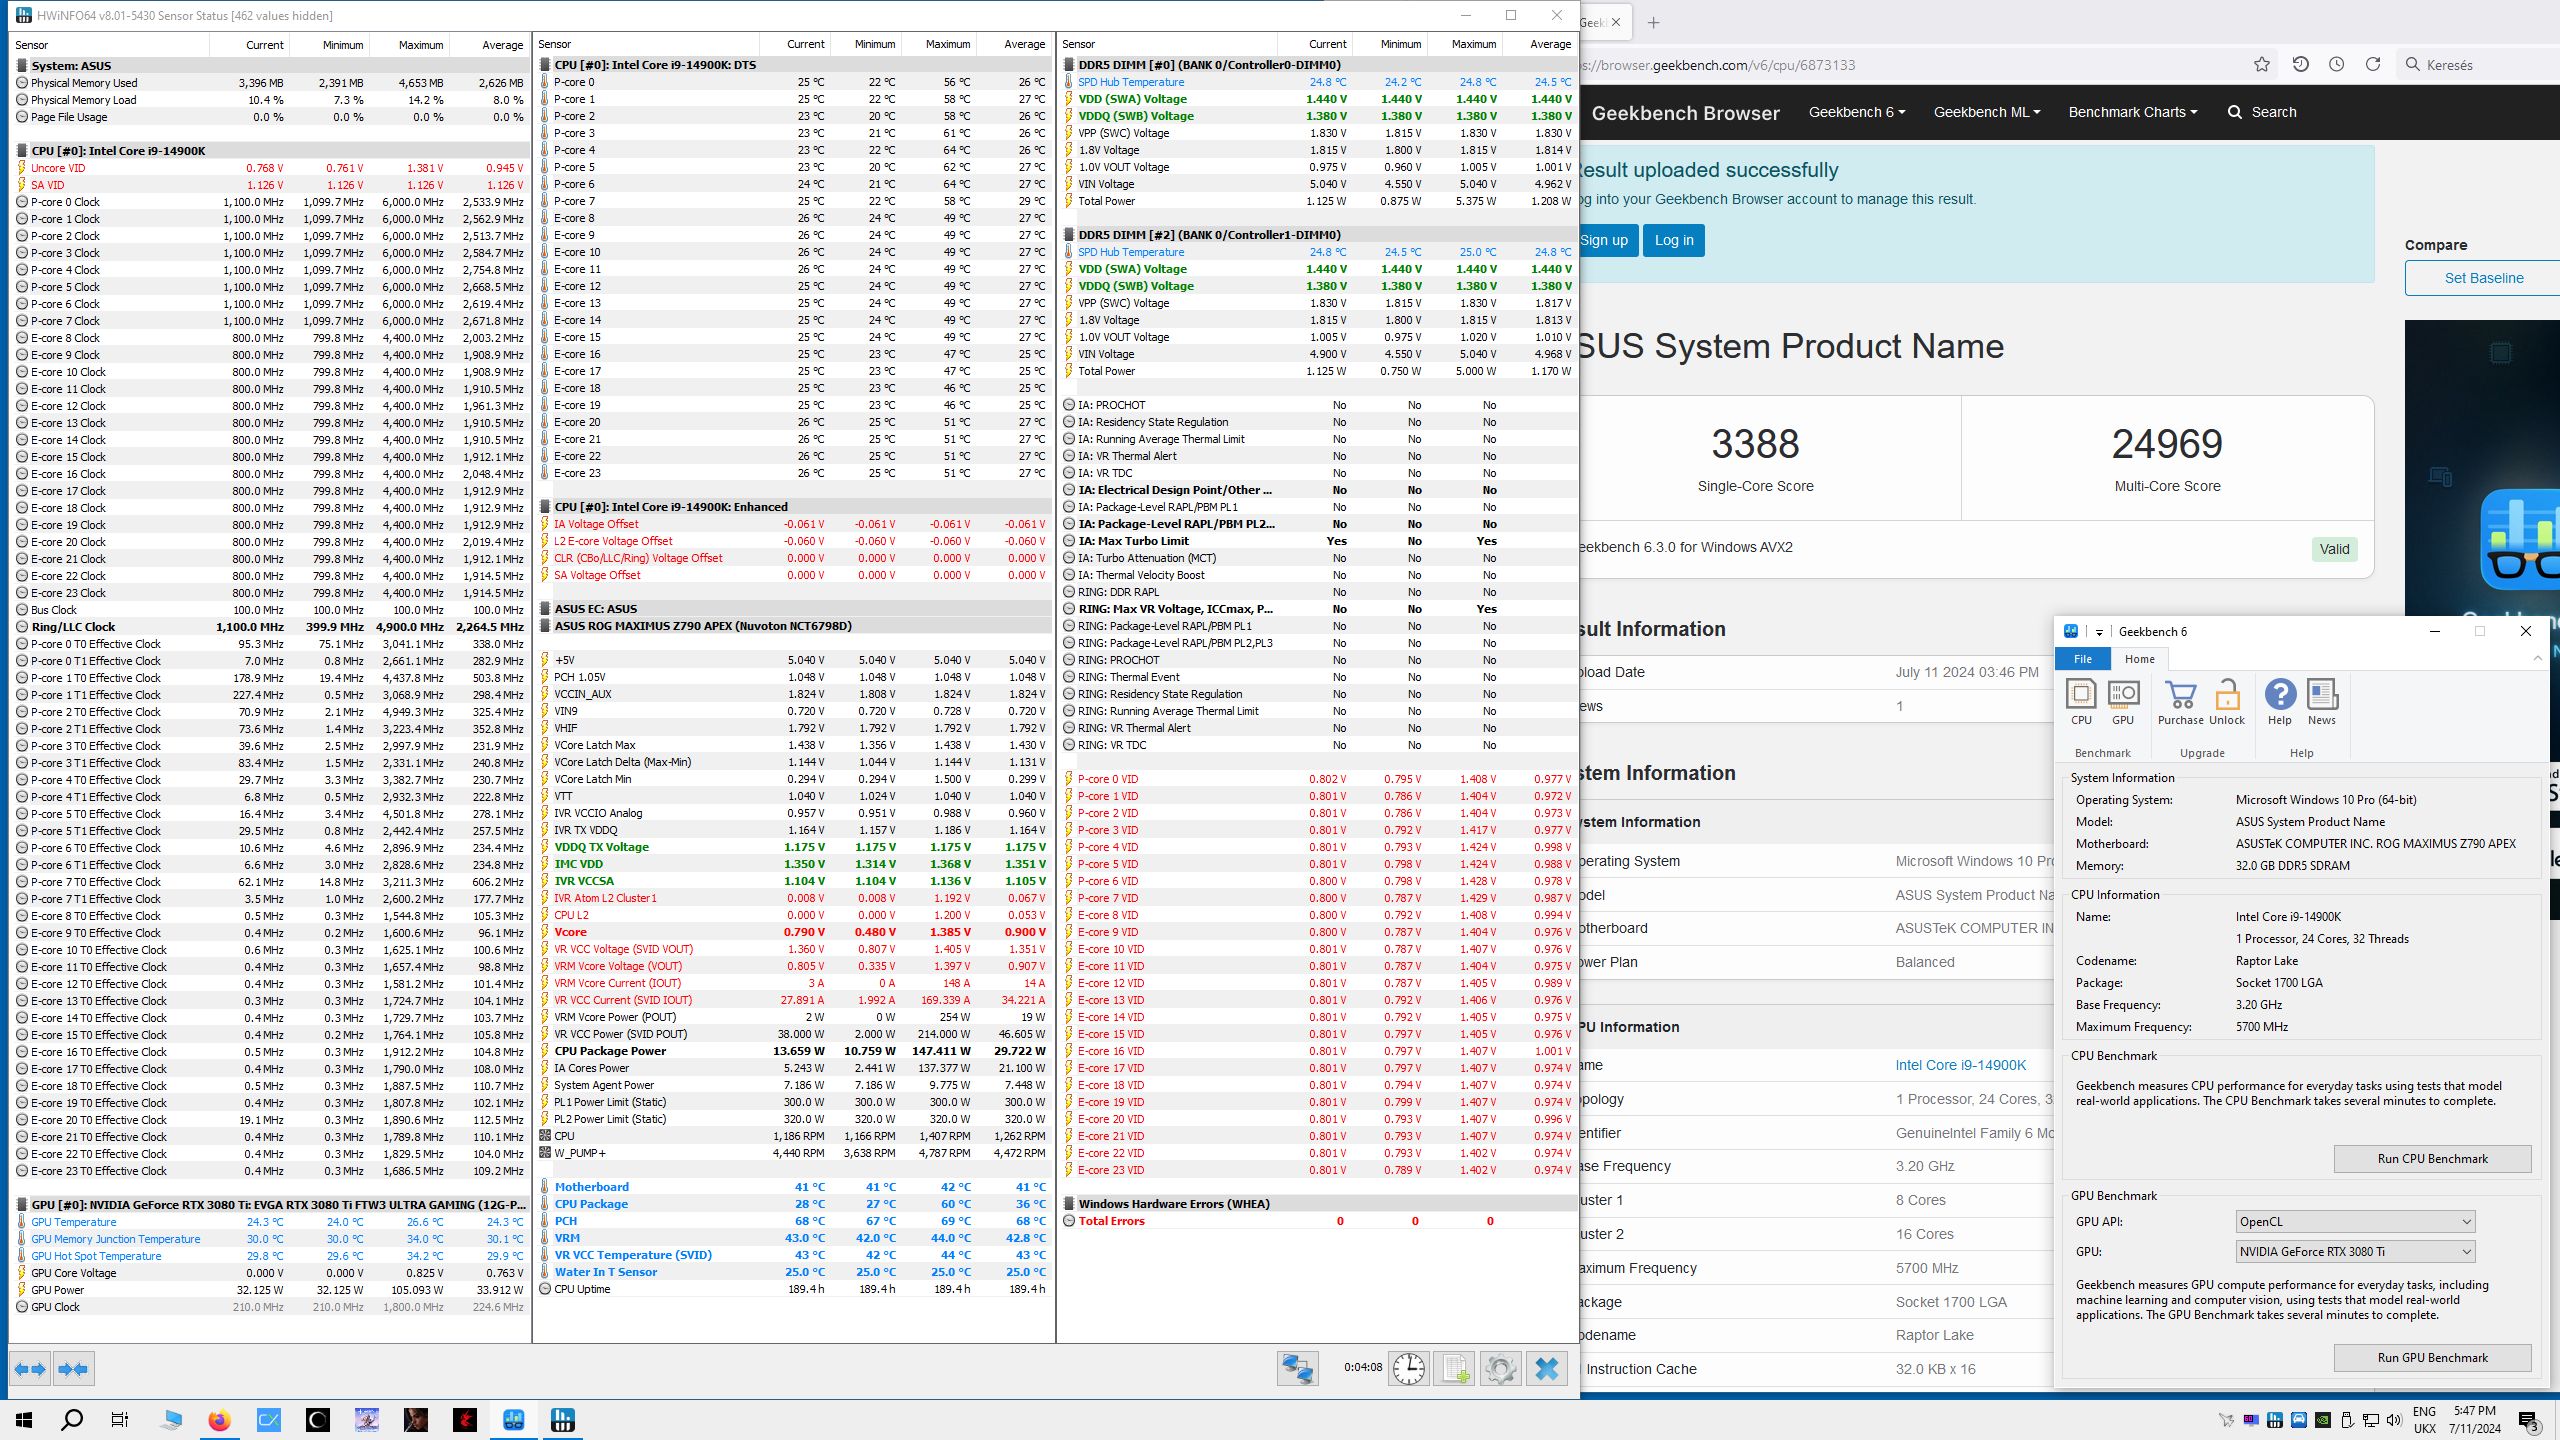Open Firefox from the taskbar
The image size is (2560, 1440).
pyautogui.click(x=219, y=1420)
